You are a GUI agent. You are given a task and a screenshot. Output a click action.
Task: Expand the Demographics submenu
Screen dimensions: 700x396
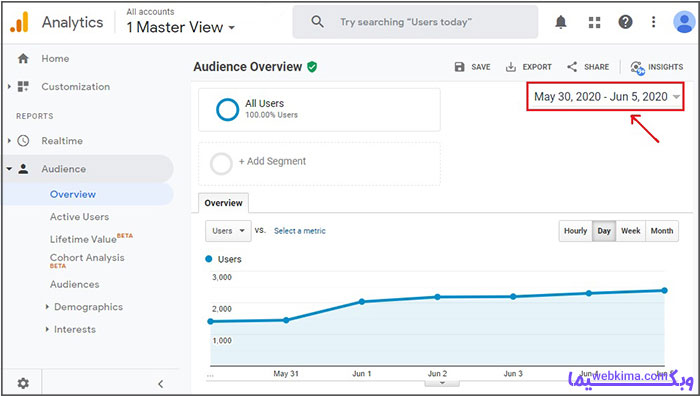[x=47, y=307]
